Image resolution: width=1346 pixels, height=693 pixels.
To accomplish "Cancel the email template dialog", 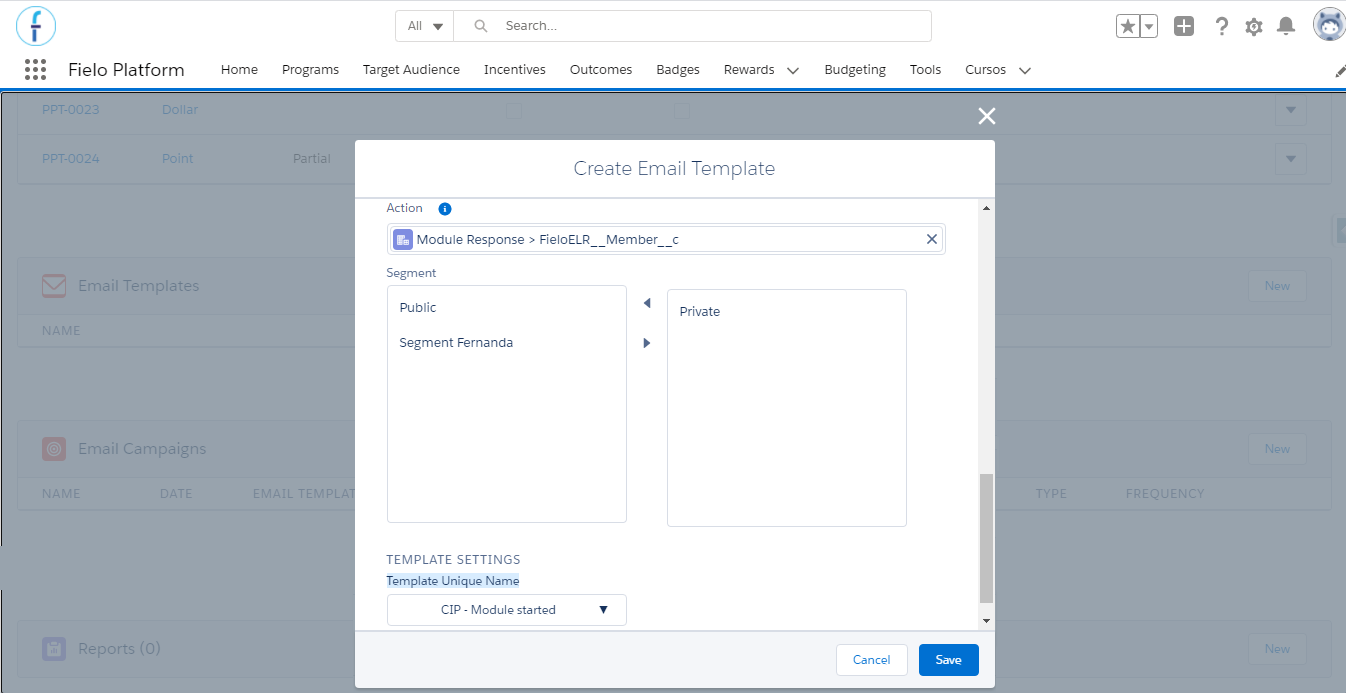I will [x=871, y=660].
